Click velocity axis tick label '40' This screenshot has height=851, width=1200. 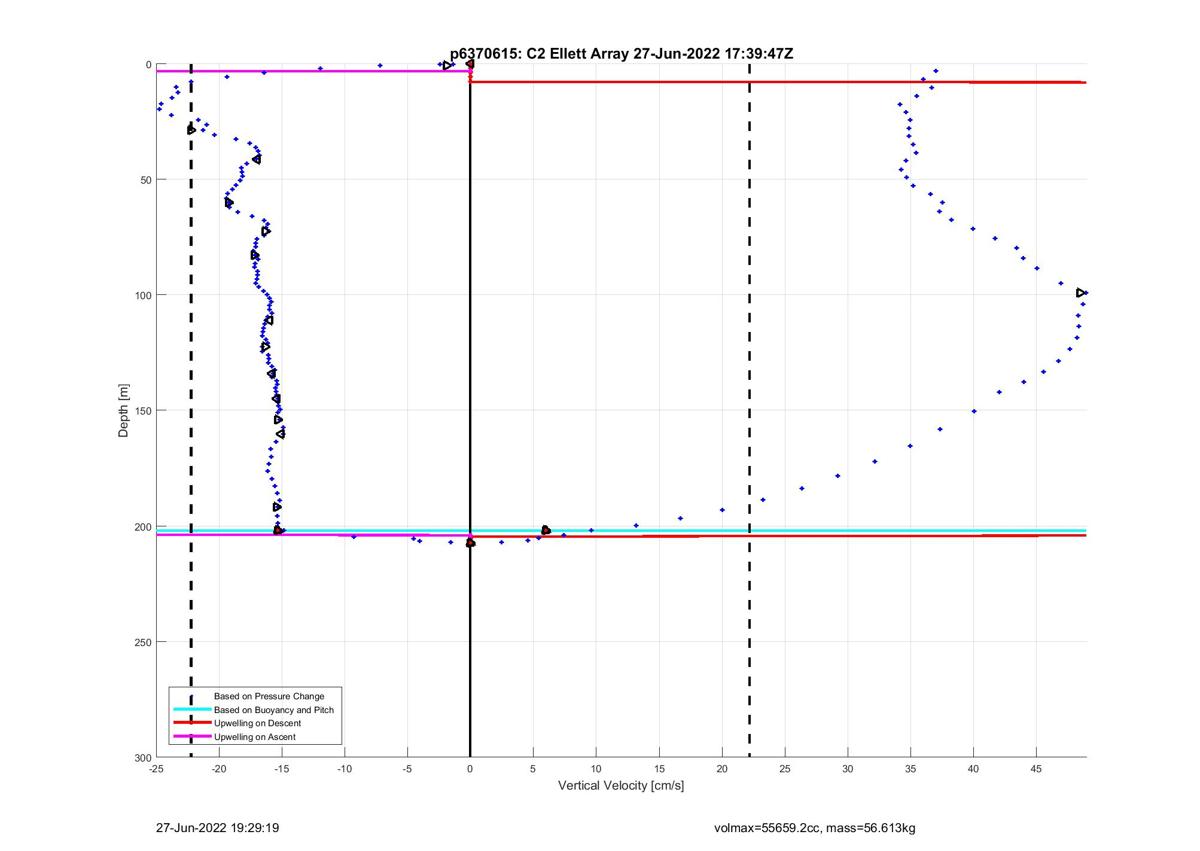(x=973, y=769)
